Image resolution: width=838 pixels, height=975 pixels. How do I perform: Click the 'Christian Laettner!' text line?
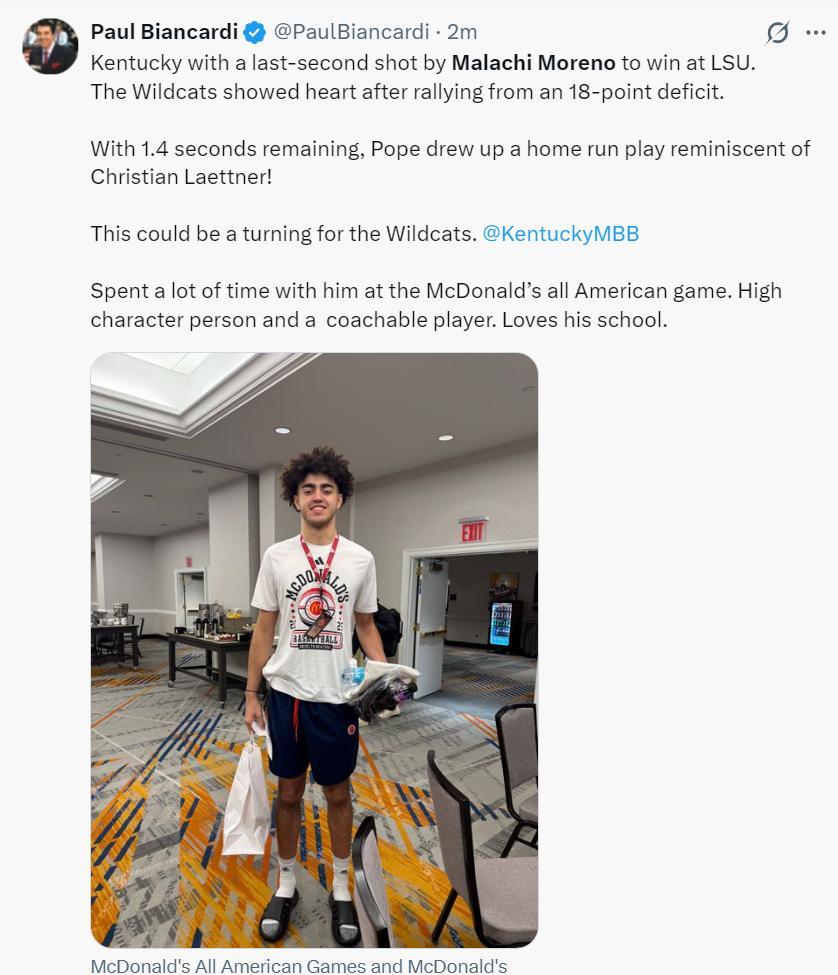click(x=182, y=177)
